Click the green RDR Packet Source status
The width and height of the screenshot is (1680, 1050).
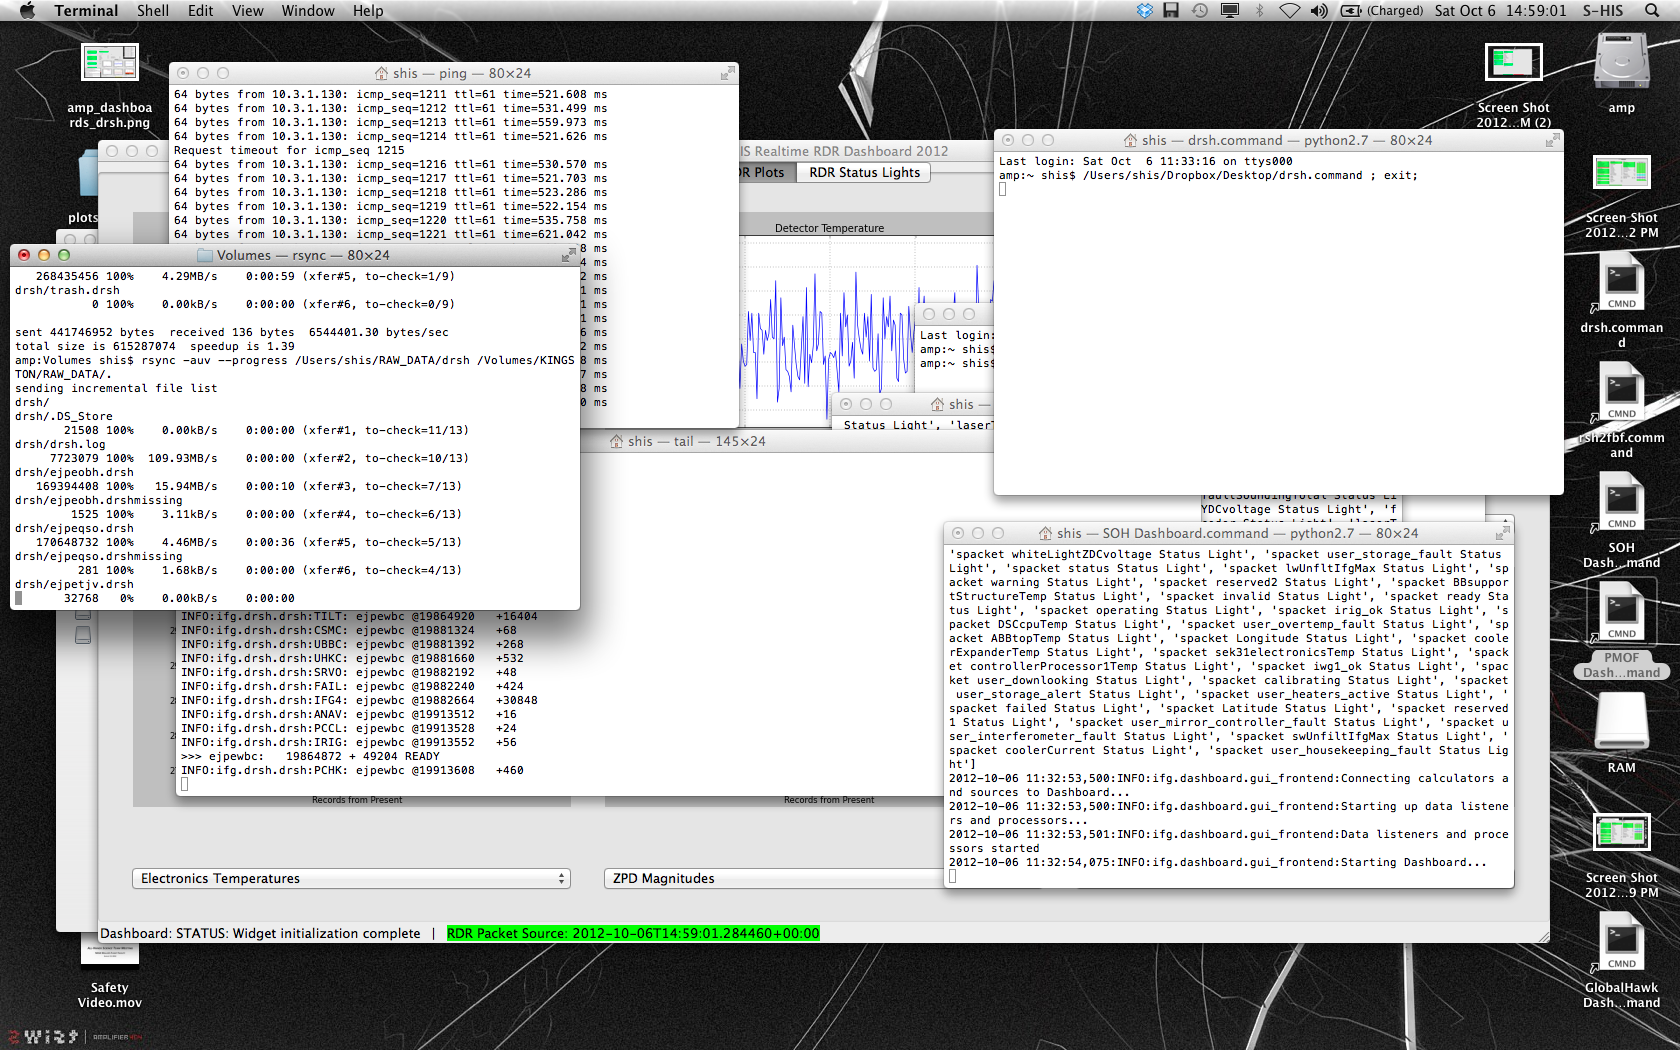pos(632,933)
